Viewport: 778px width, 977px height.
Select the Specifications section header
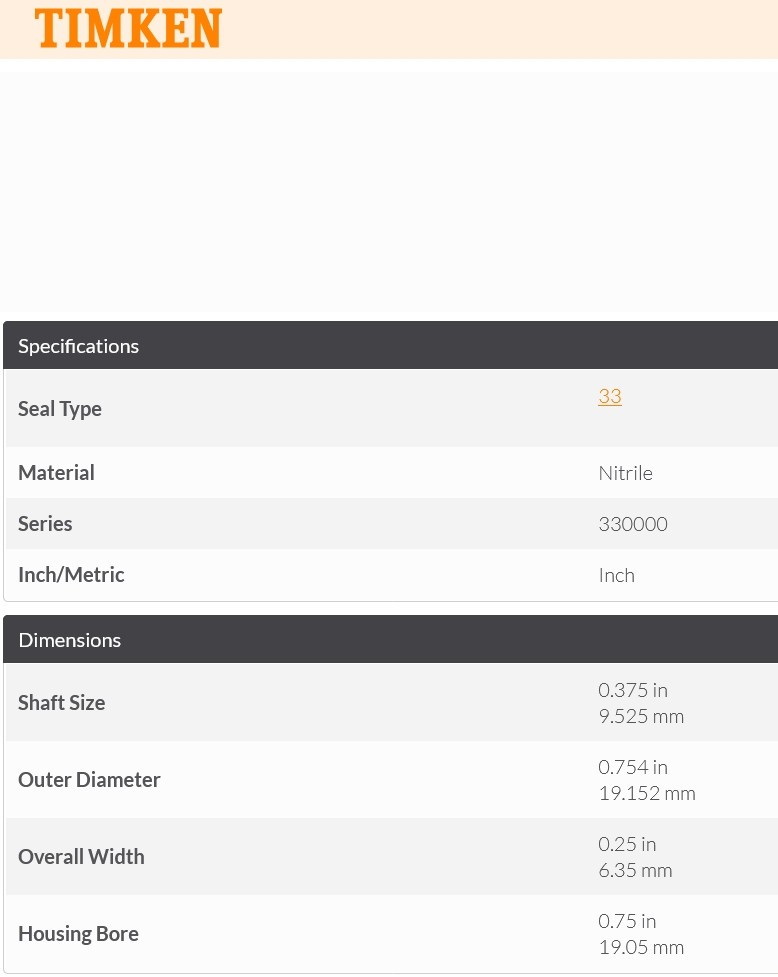click(x=391, y=346)
